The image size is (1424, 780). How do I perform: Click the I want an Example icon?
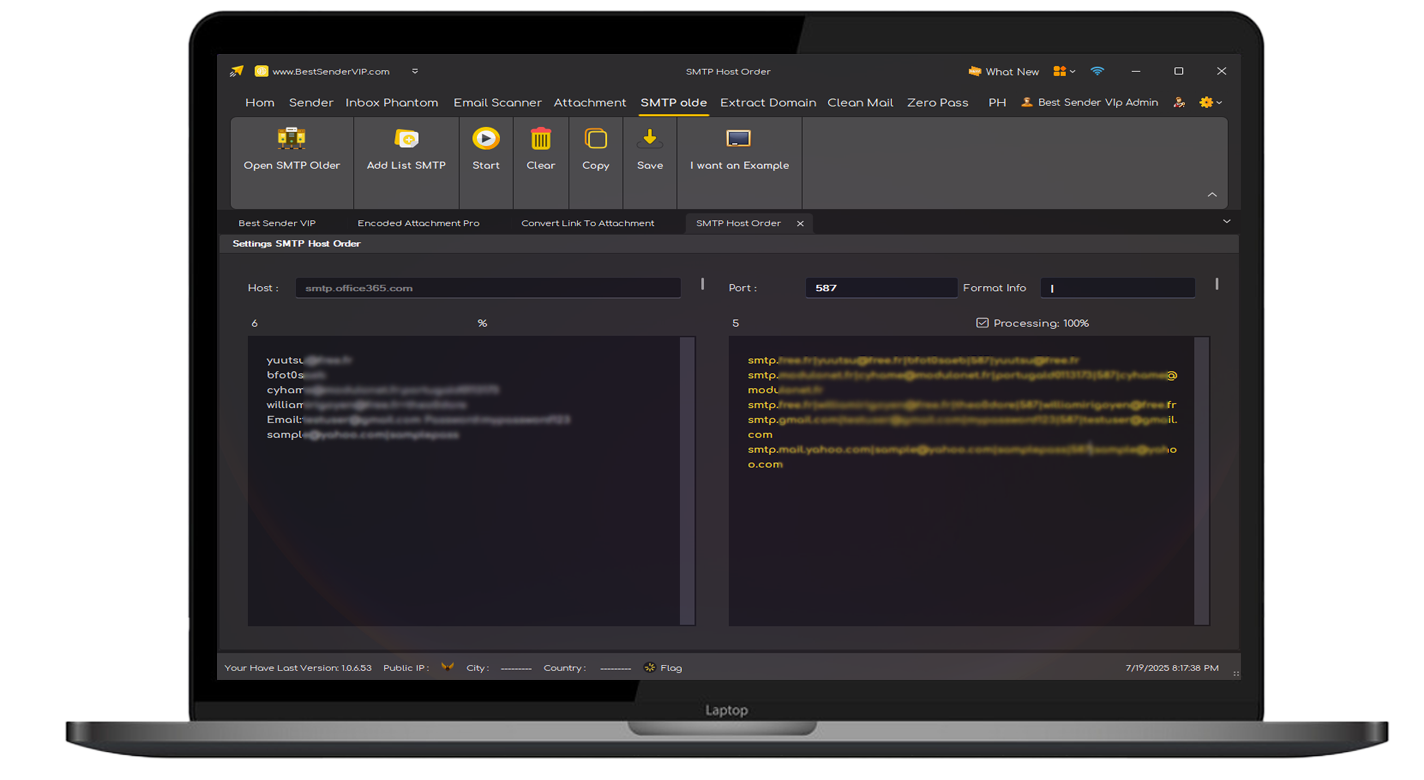point(739,138)
